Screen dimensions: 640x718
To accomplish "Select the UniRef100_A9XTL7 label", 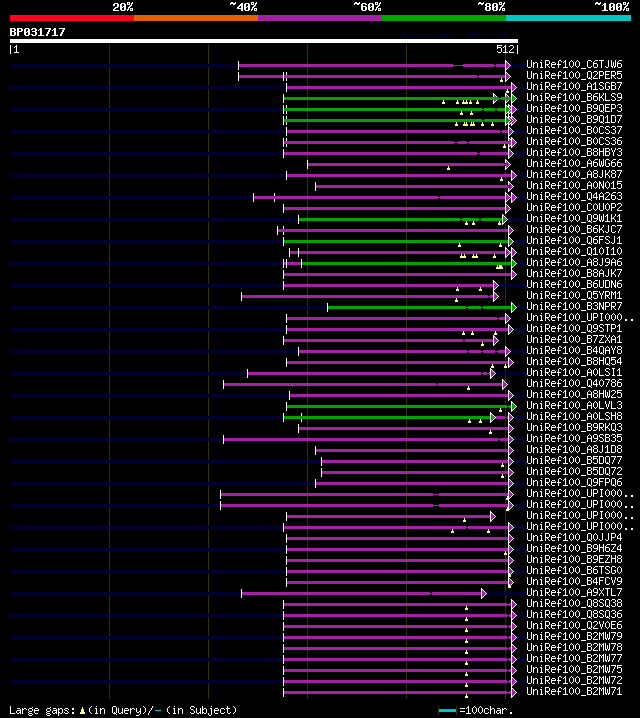I will coord(574,592).
